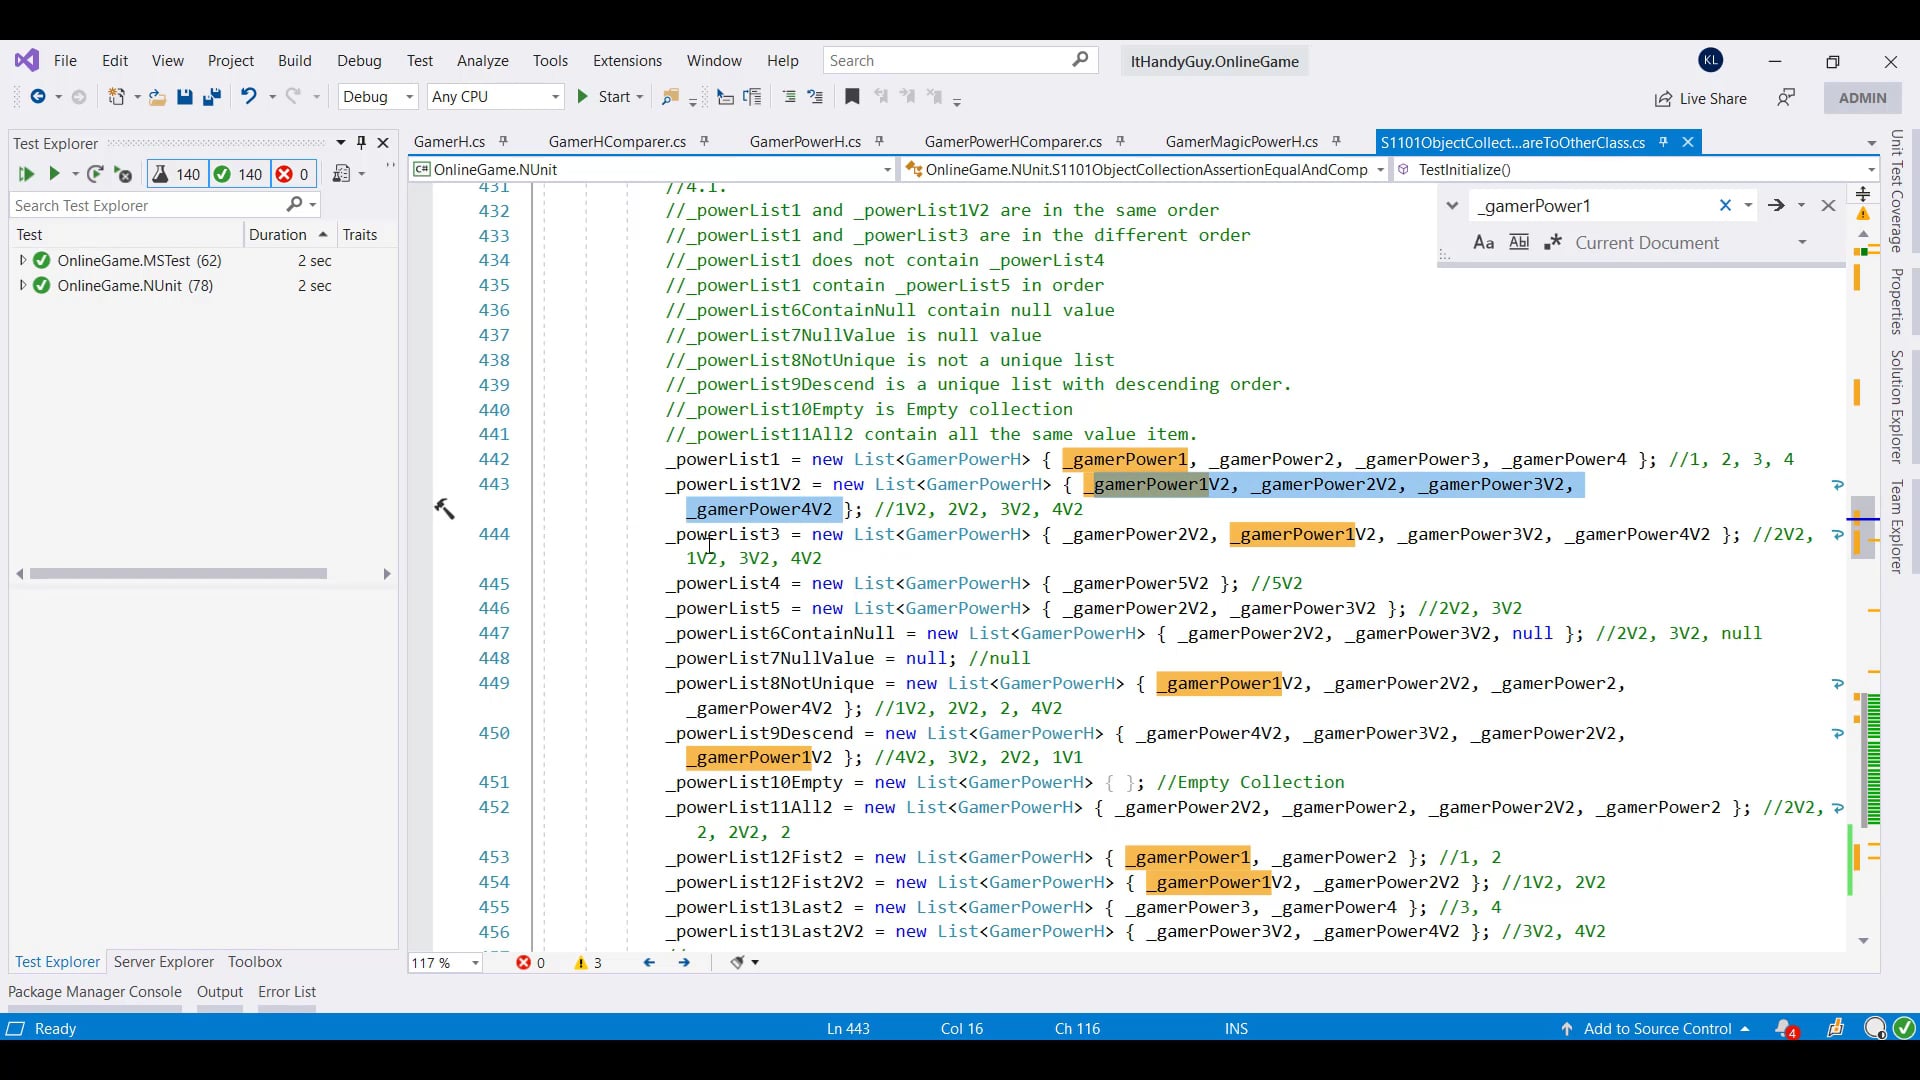This screenshot has width=1920, height=1080.
Task: Select the Match Case option in Find
Action: pos(1484,242)
